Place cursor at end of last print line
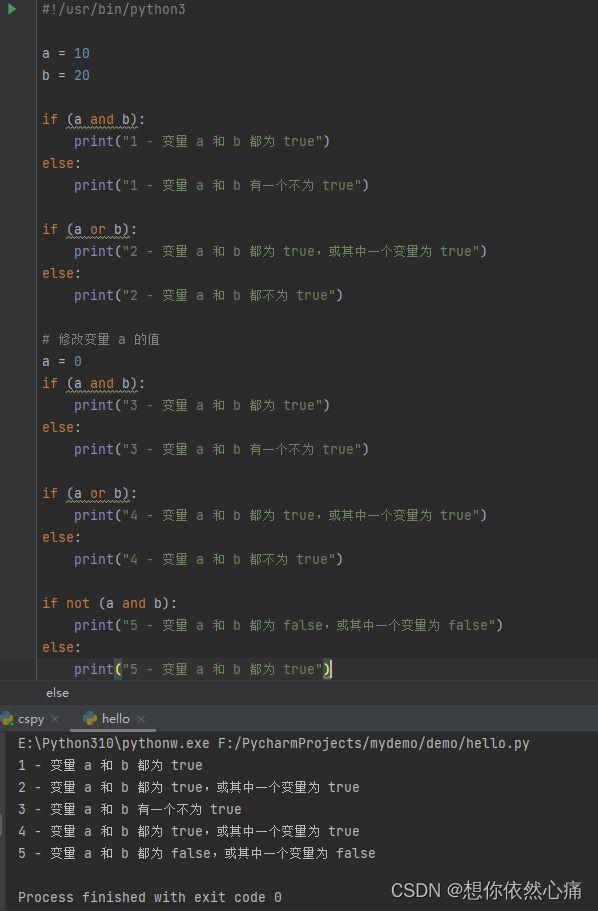 [x=331, y=669]
